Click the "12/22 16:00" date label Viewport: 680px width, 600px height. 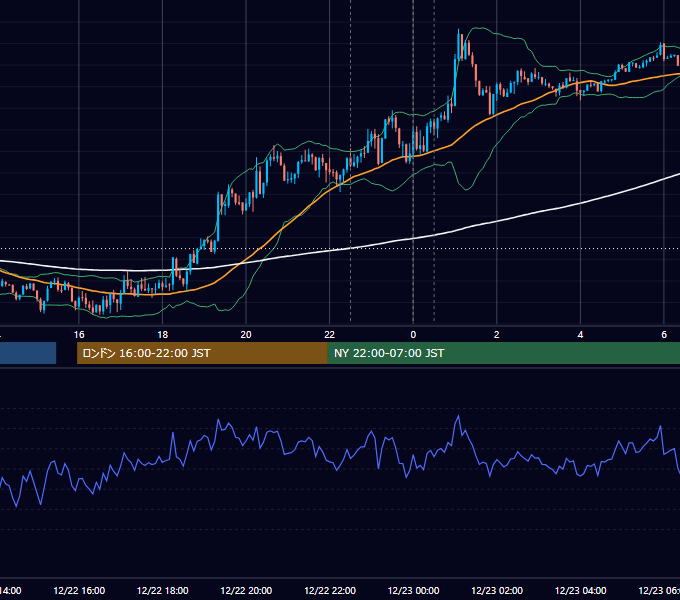79,591
